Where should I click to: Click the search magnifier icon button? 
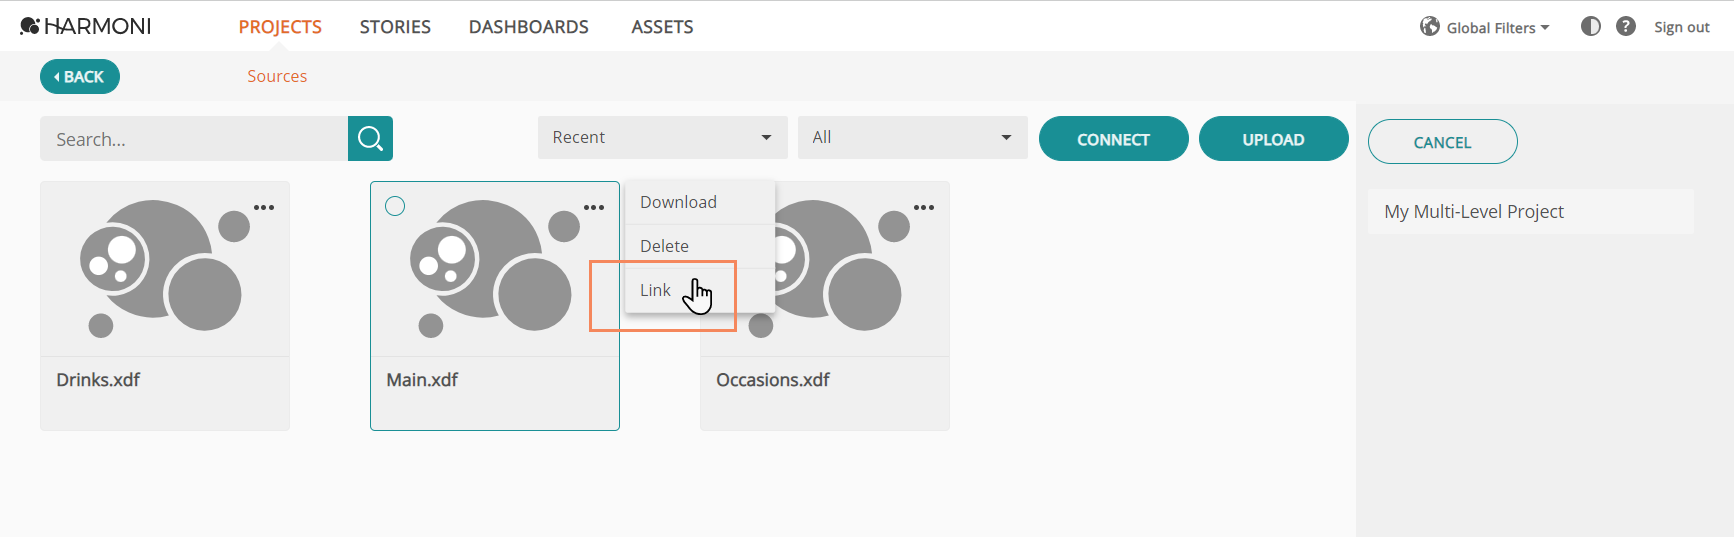click(x=370, y=138)
